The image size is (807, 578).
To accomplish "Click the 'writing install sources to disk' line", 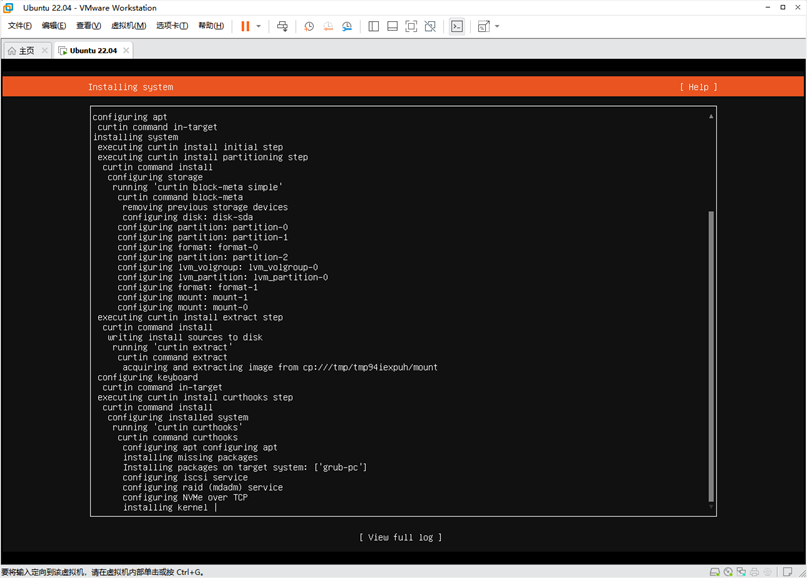I will (185, 337).
